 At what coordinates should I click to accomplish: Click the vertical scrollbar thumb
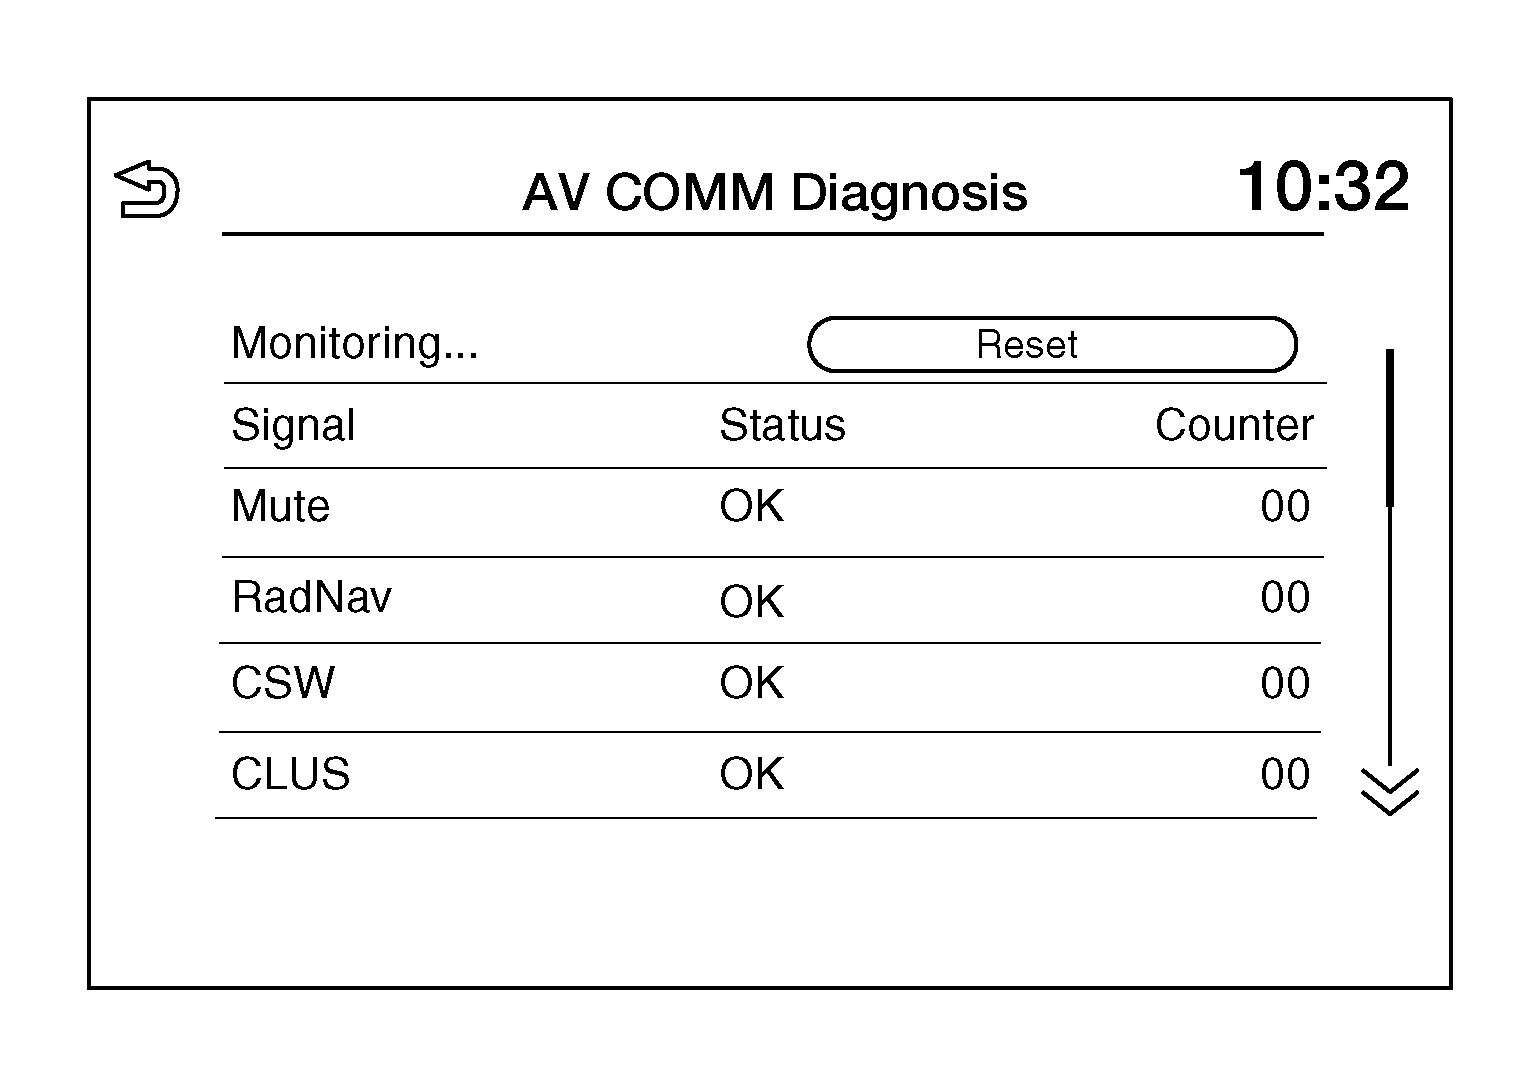tap(1390, 428)
